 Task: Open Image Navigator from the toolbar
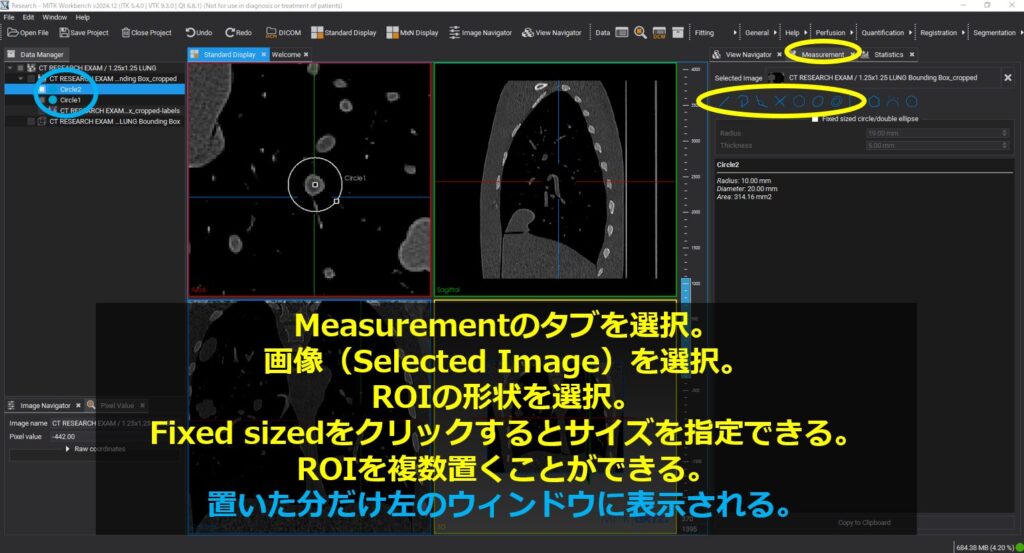[481, 32]
